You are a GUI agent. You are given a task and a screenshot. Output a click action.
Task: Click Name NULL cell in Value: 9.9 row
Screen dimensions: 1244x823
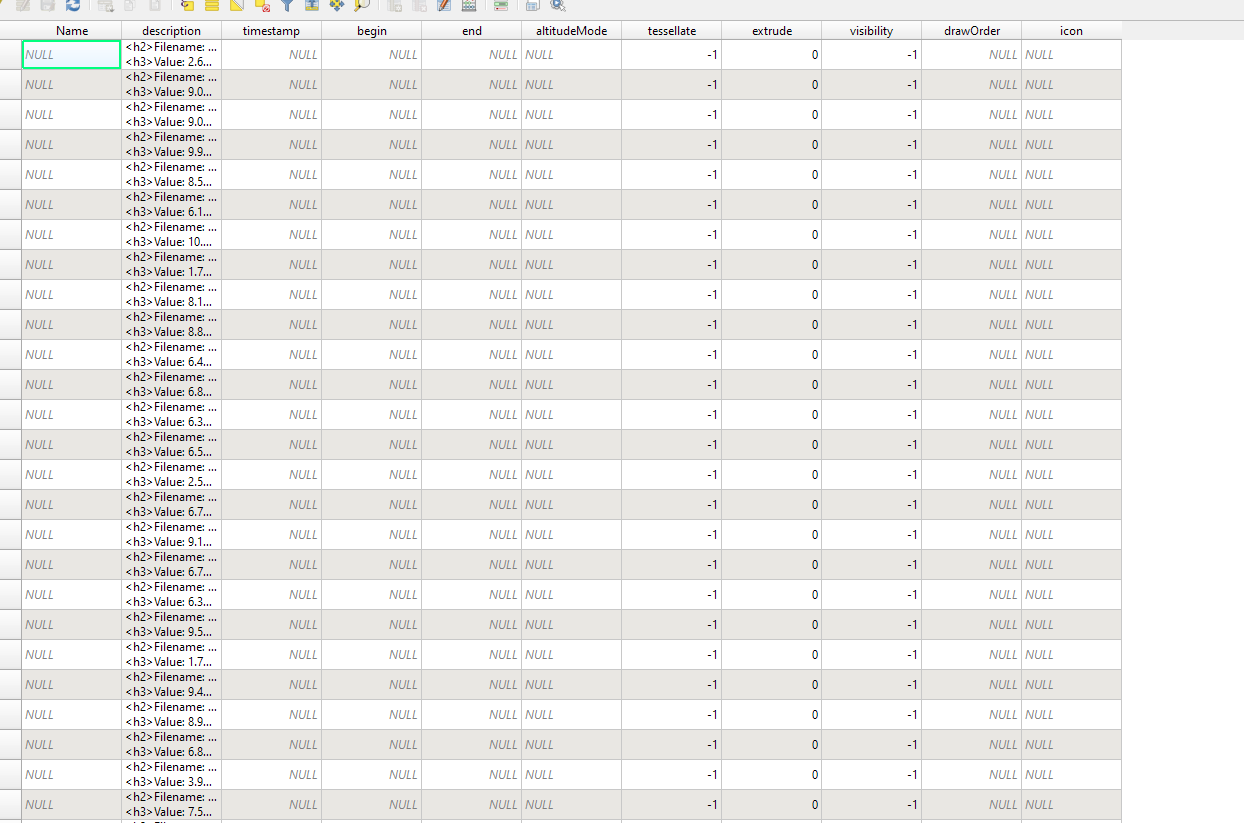tap(72, 144)
